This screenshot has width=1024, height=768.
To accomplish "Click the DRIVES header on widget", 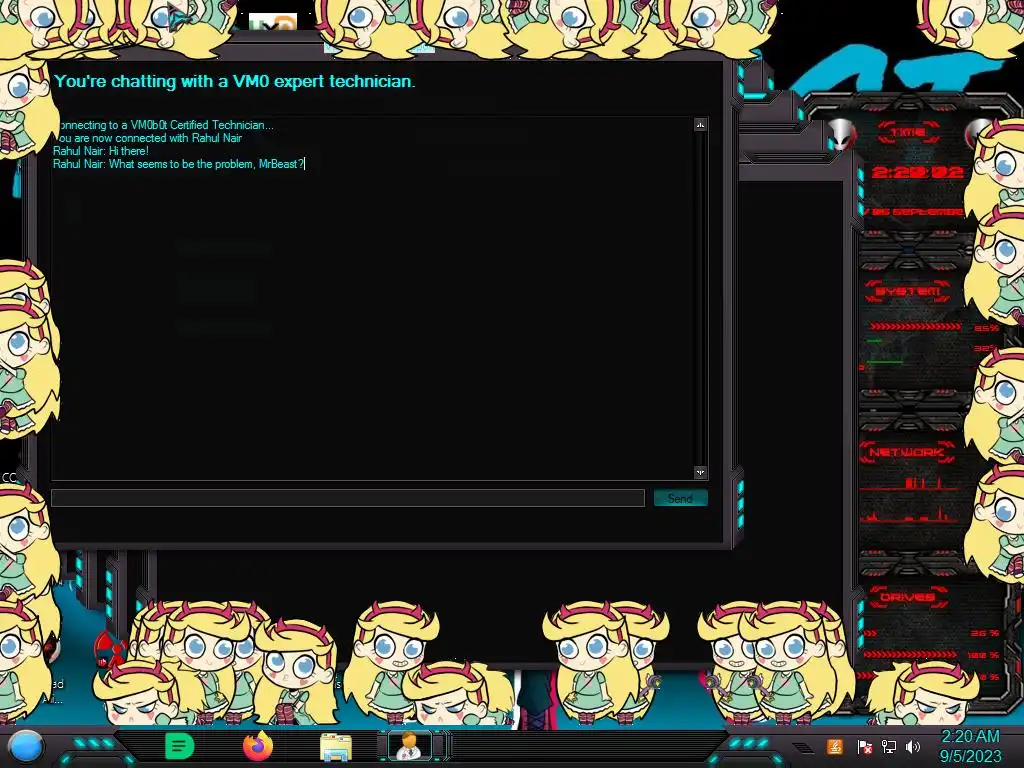I will pos(907,597).
